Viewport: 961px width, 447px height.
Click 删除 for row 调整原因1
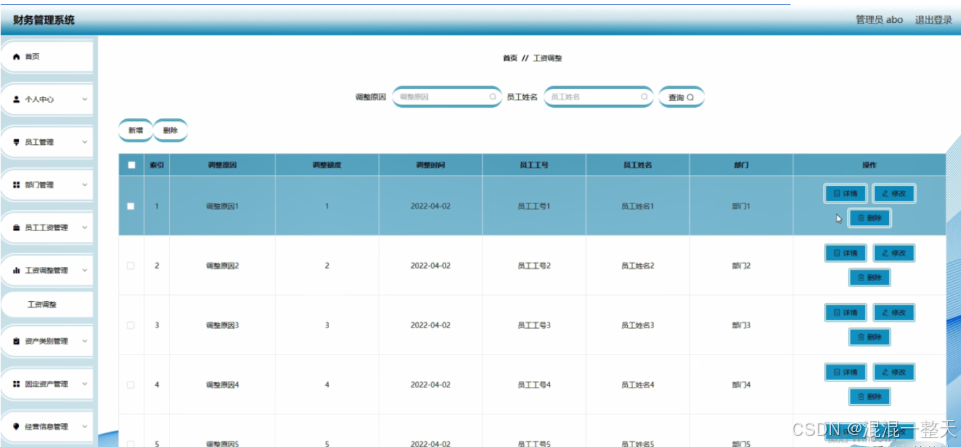[869, 218]
